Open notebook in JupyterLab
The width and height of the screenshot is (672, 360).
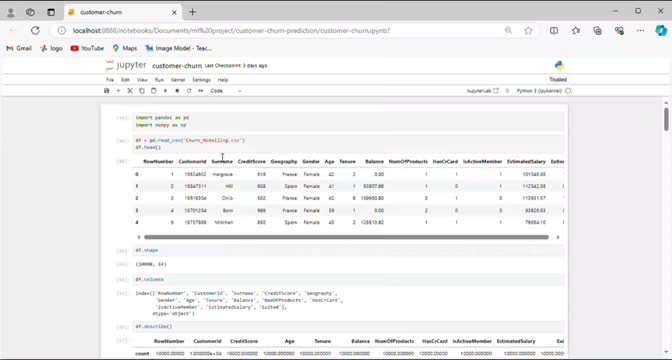483,91
